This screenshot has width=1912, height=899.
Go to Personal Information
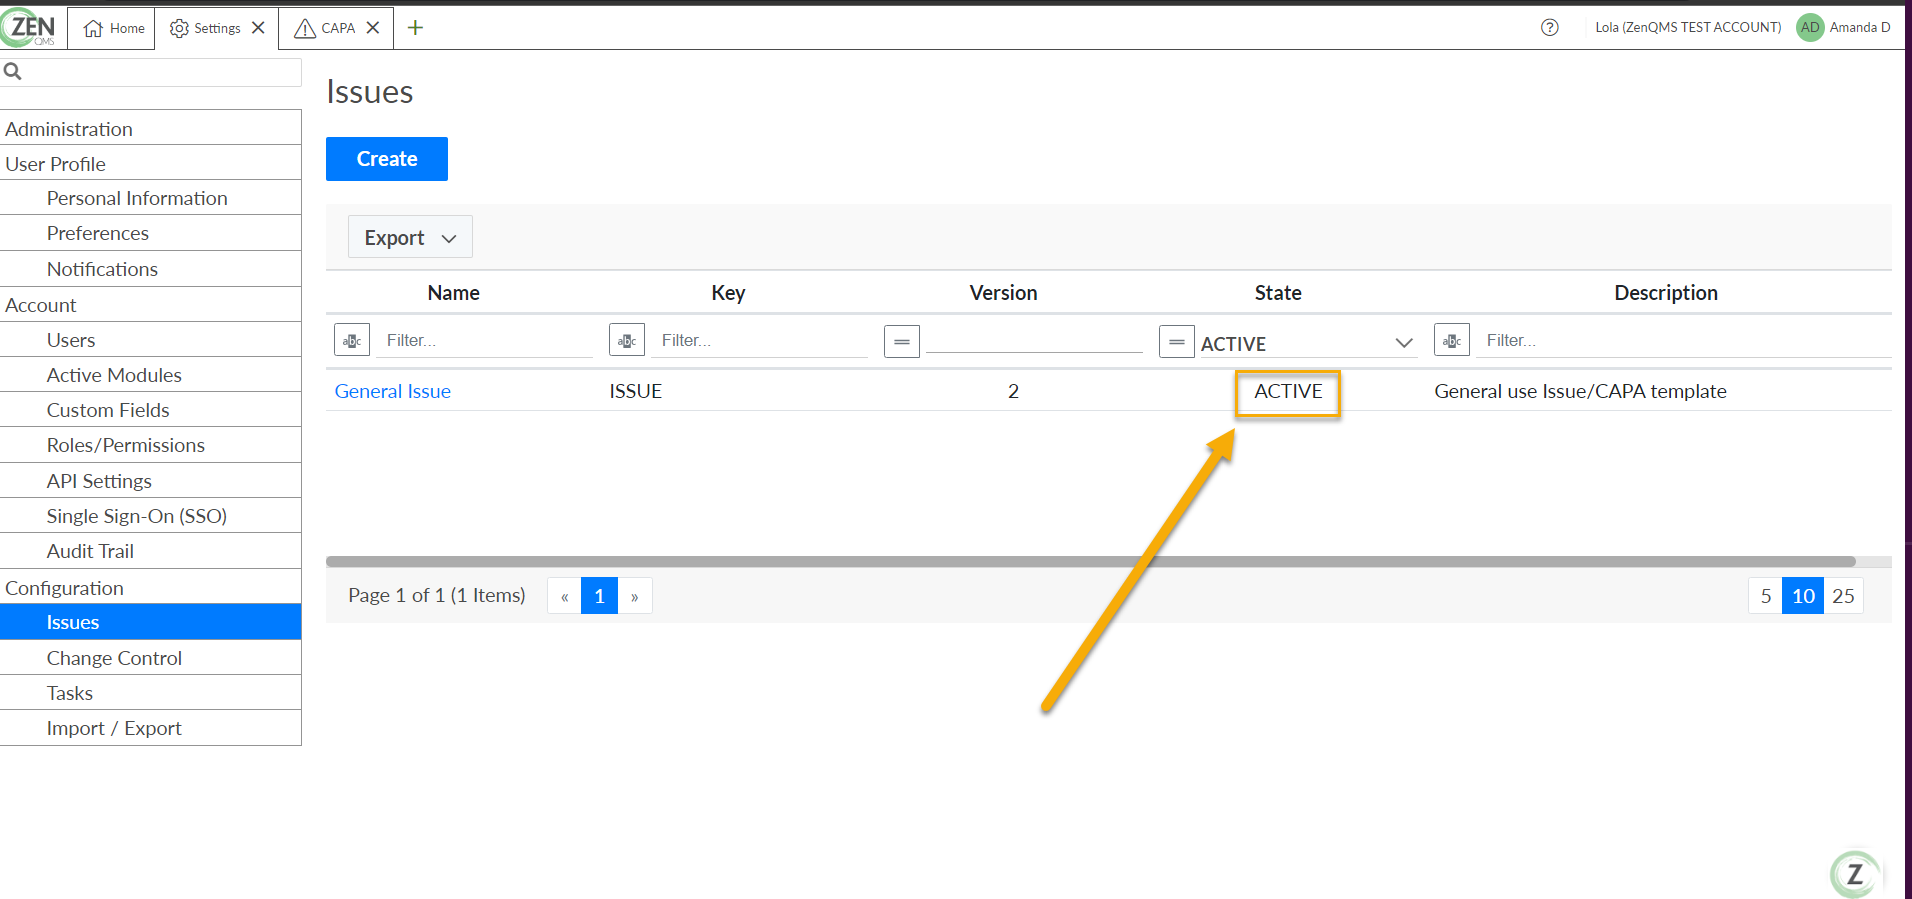pos(150,198)
